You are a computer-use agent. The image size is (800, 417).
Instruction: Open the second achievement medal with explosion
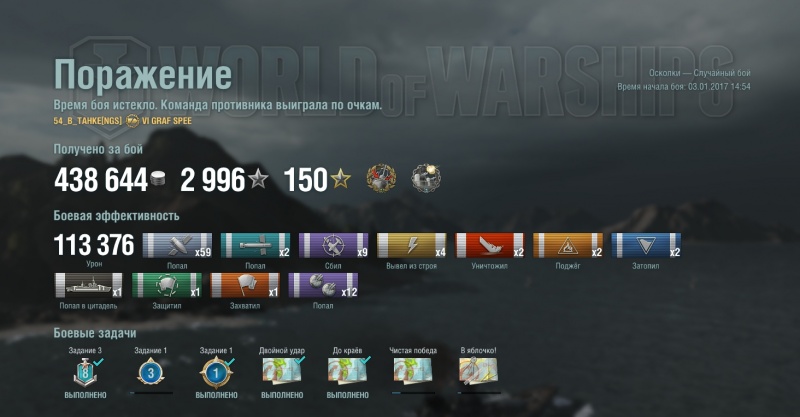click(x=426, y=178)
